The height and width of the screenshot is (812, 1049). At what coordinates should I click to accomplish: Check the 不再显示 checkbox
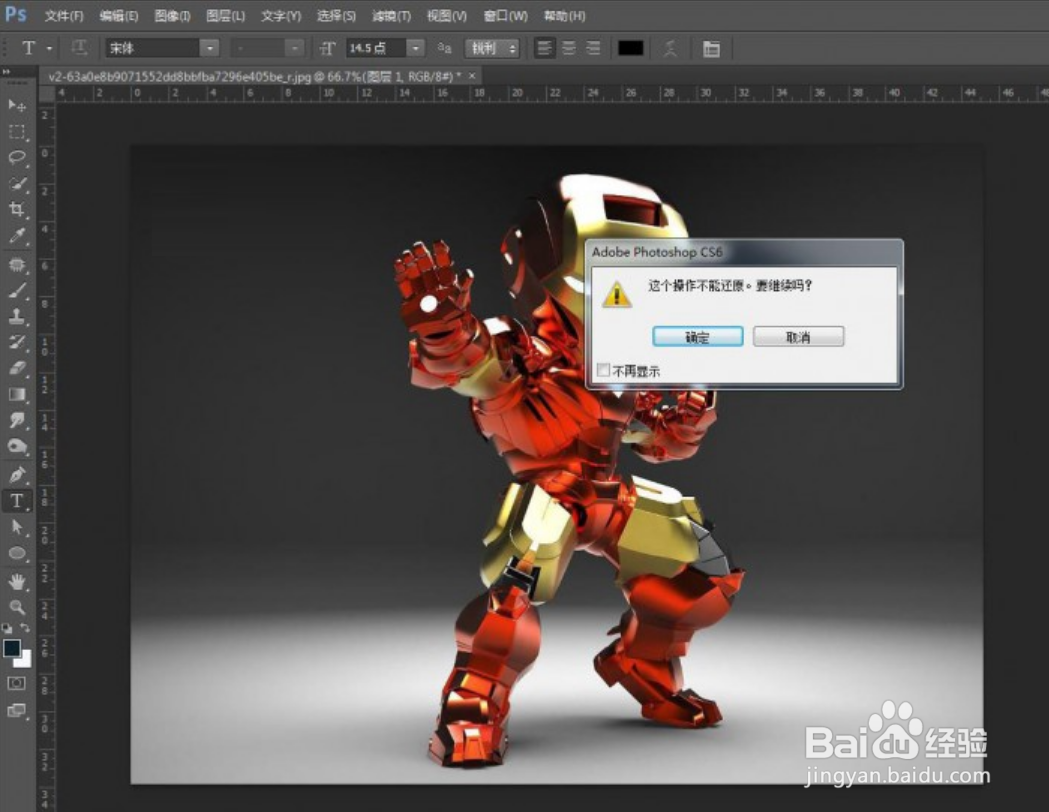click(x=603, y=370)
